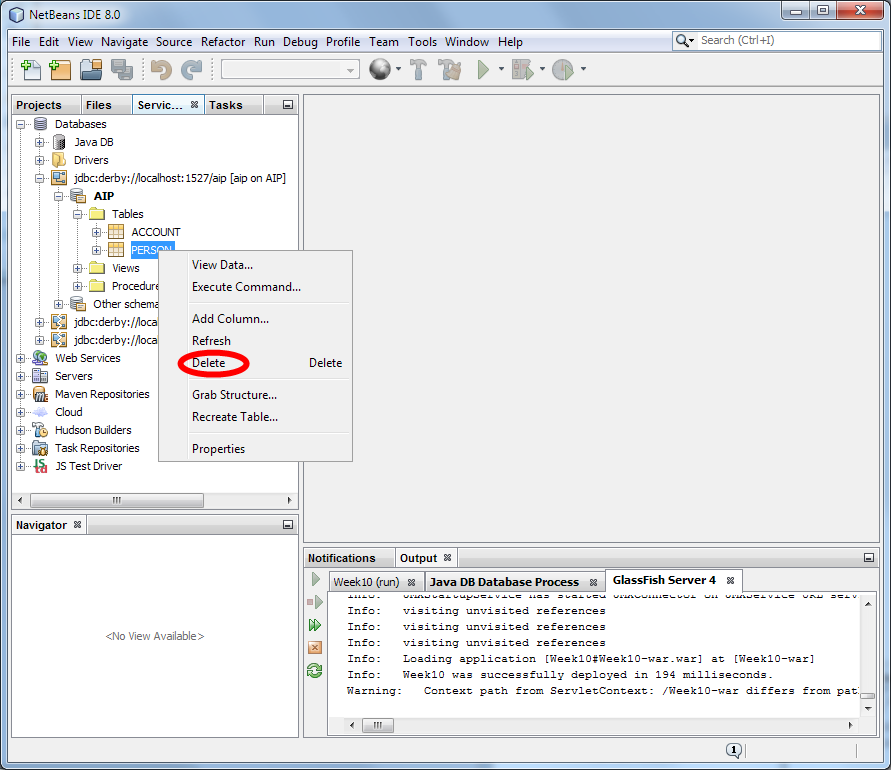Choose Recreate Table... from context menu

click(x=255, y=417)
